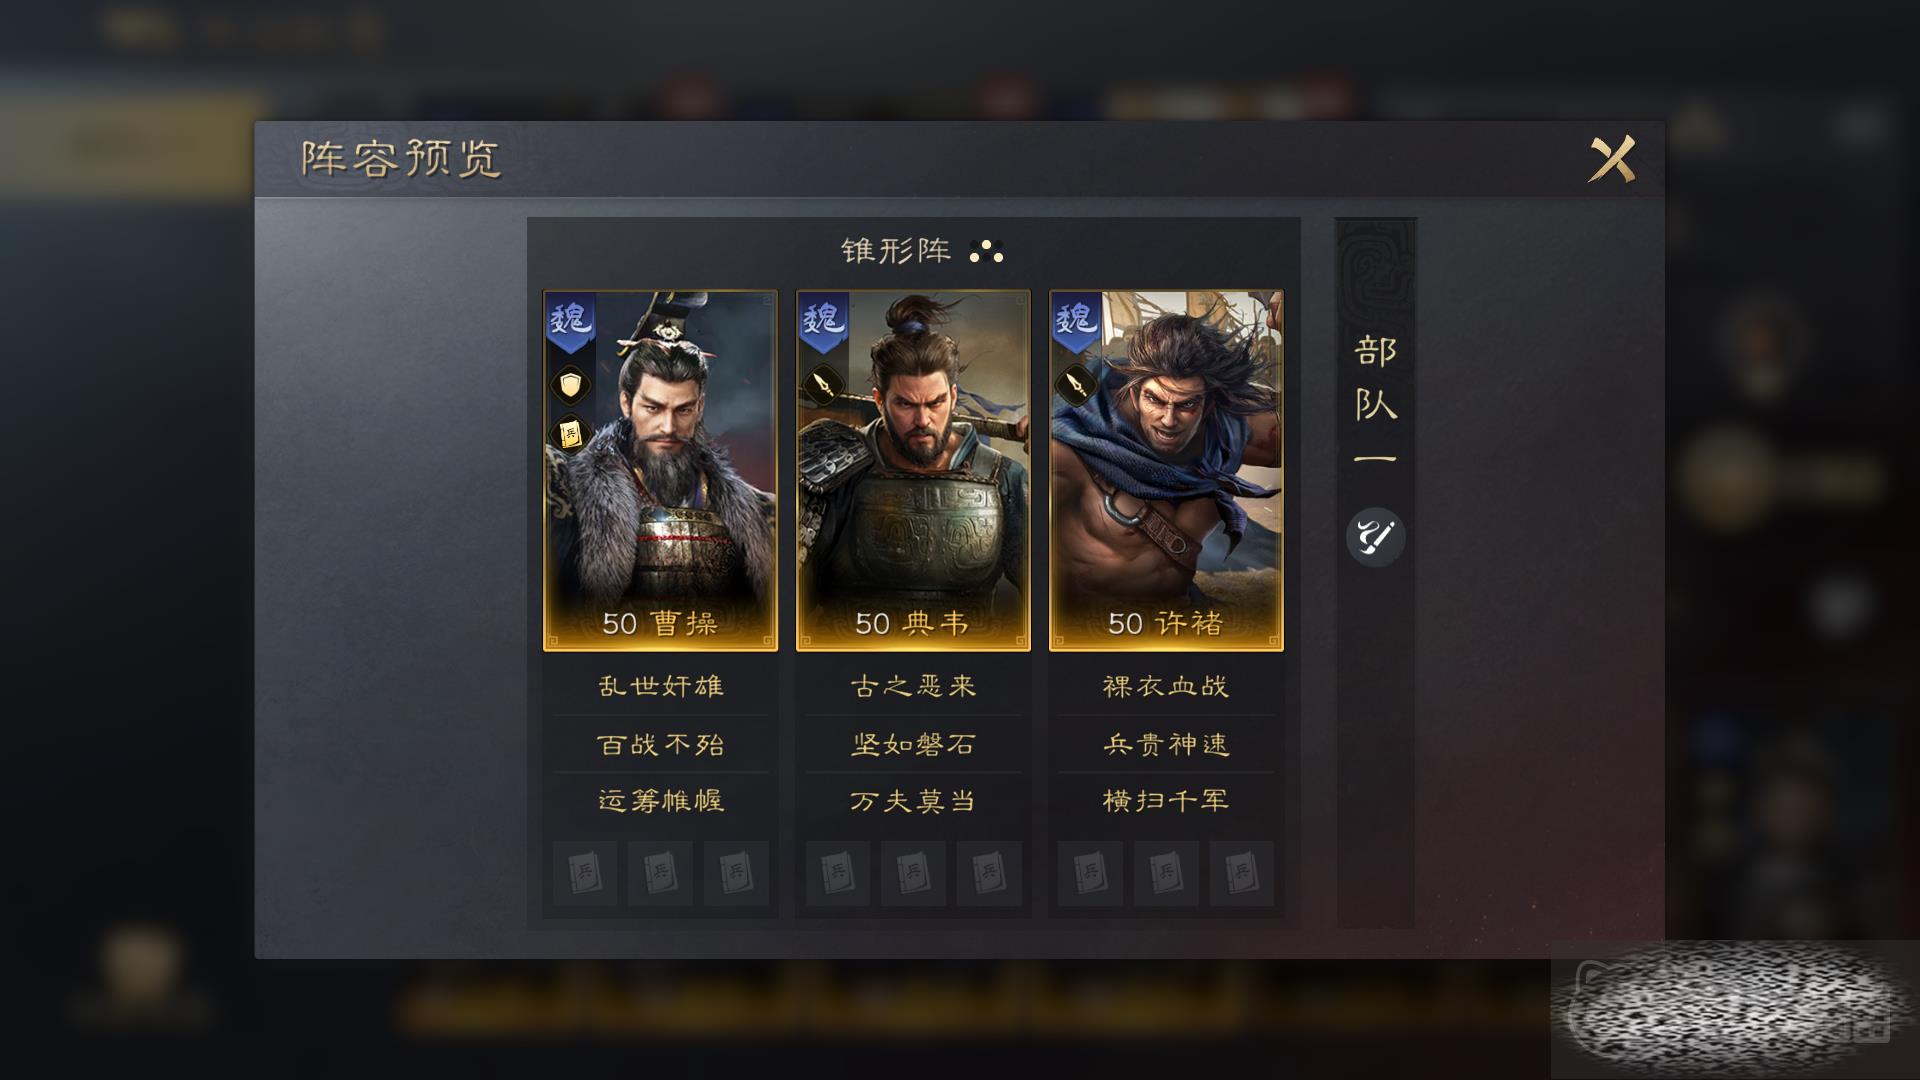1920x1080 pixels.
Task: Click the shield troop icon on 曹操 card
Action: coord(570,385)
